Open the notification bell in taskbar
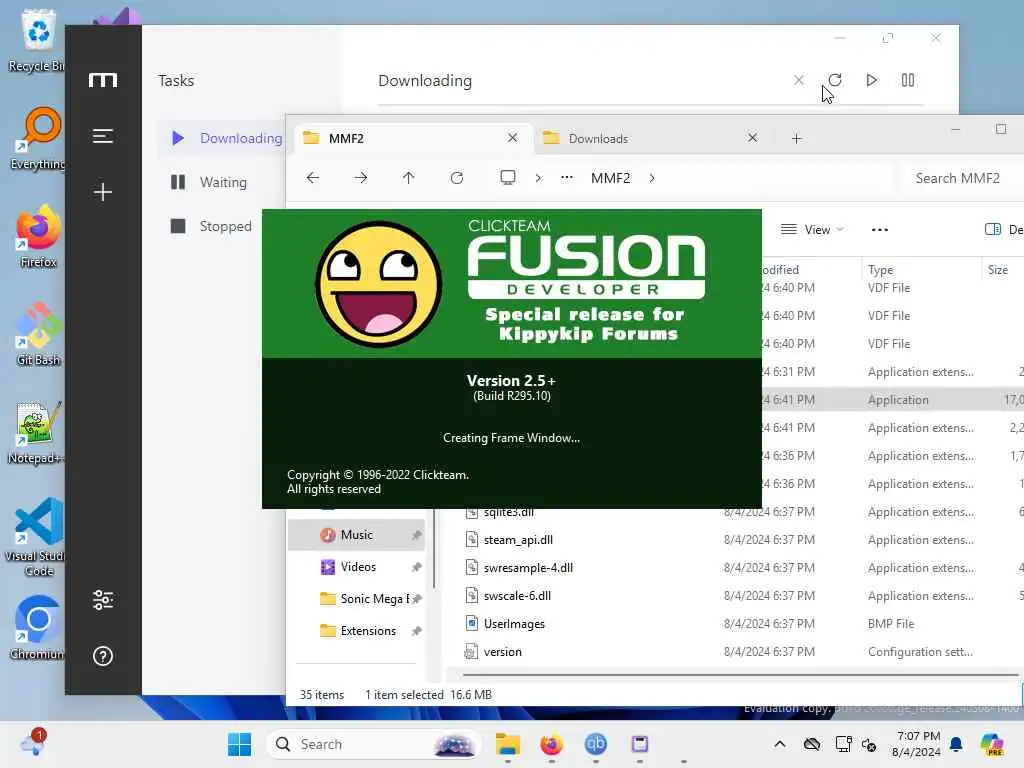Image resolution: width=1024 pixels, height=768 pixels. 956,744
